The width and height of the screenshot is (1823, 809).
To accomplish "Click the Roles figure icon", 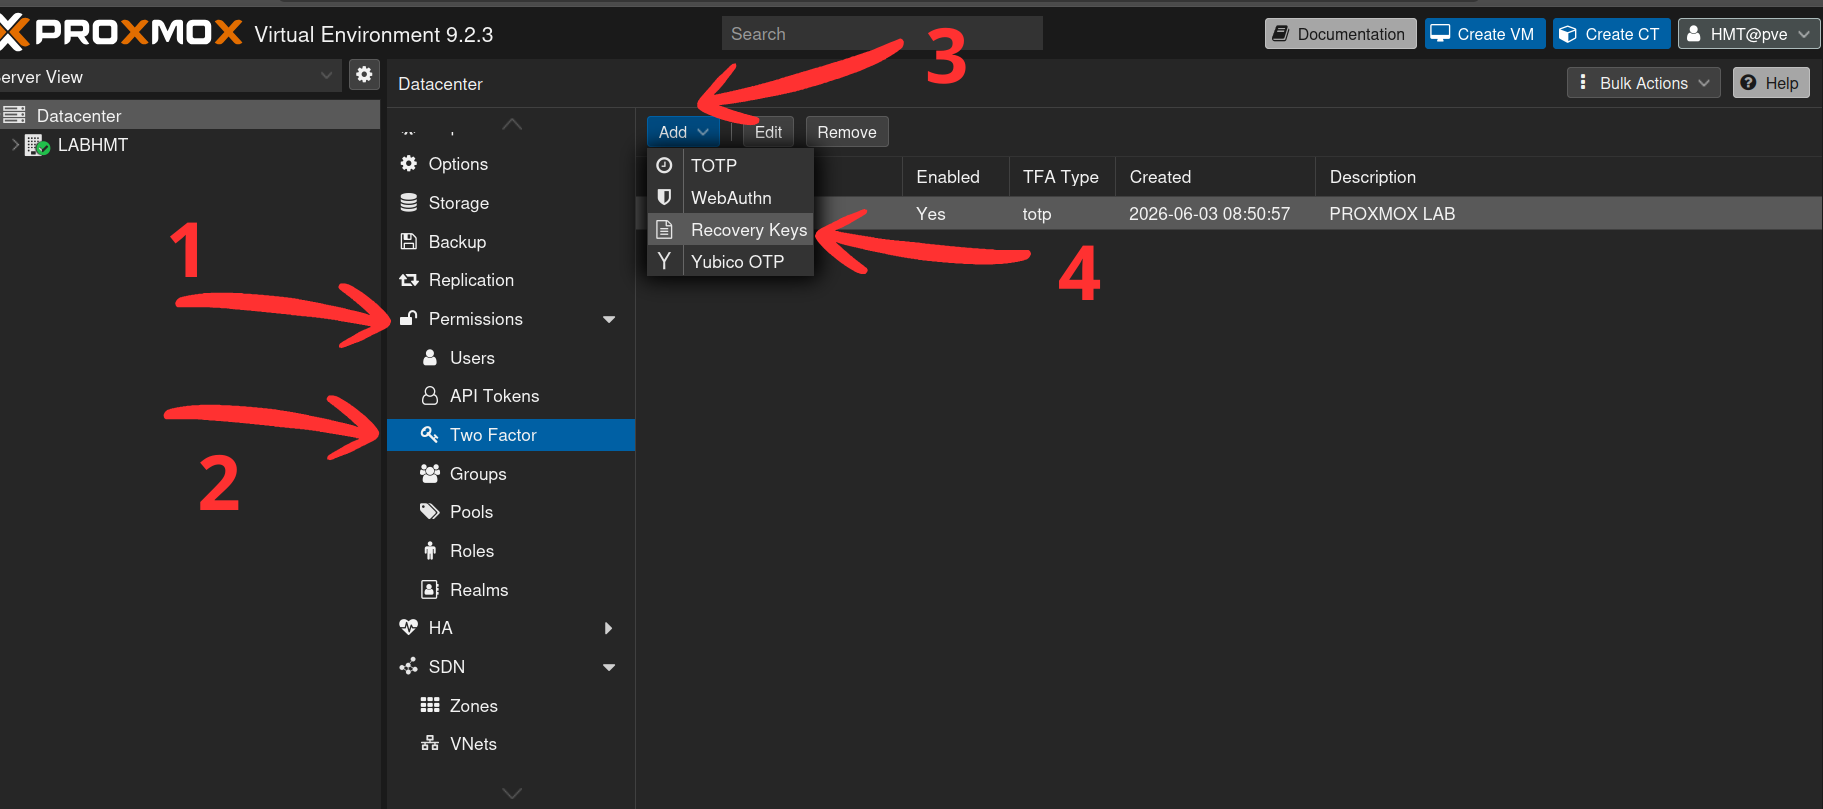I will pos(430,551).
